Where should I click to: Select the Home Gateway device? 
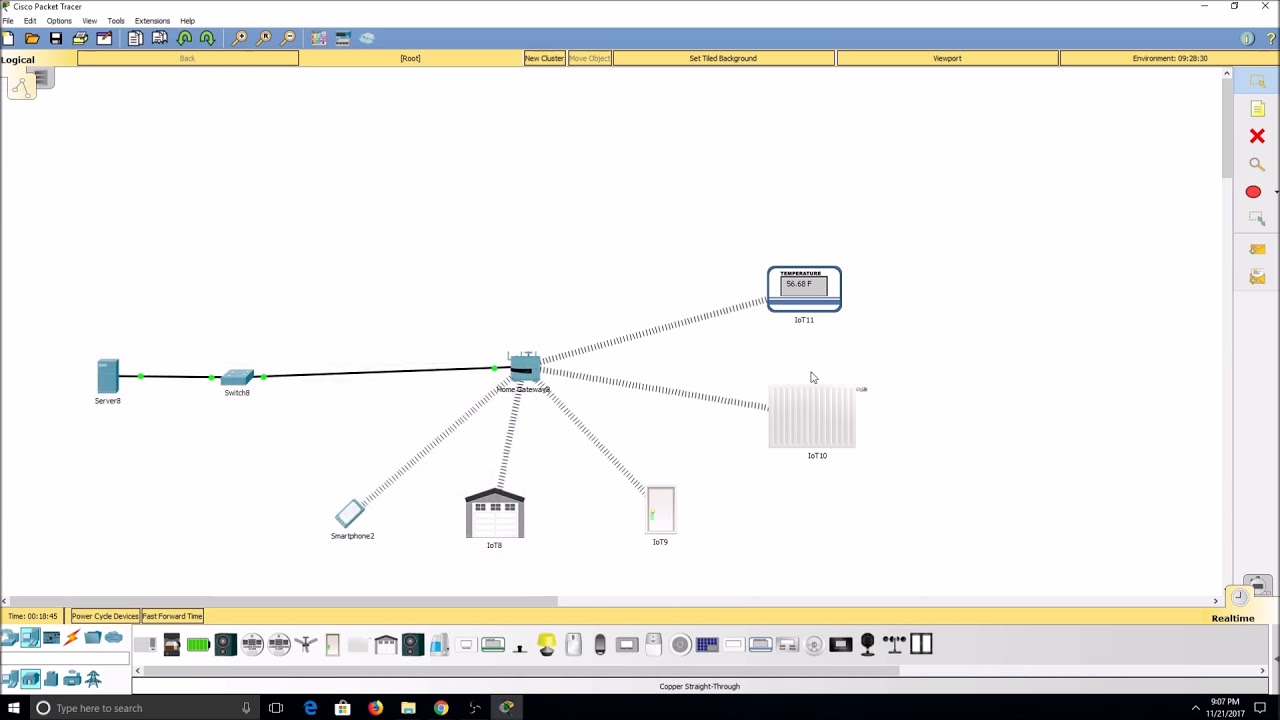click(x=523, y=367)
